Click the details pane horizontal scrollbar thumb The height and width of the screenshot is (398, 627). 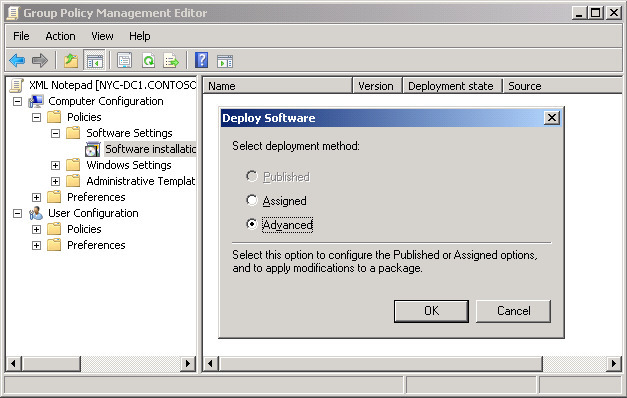381,364
